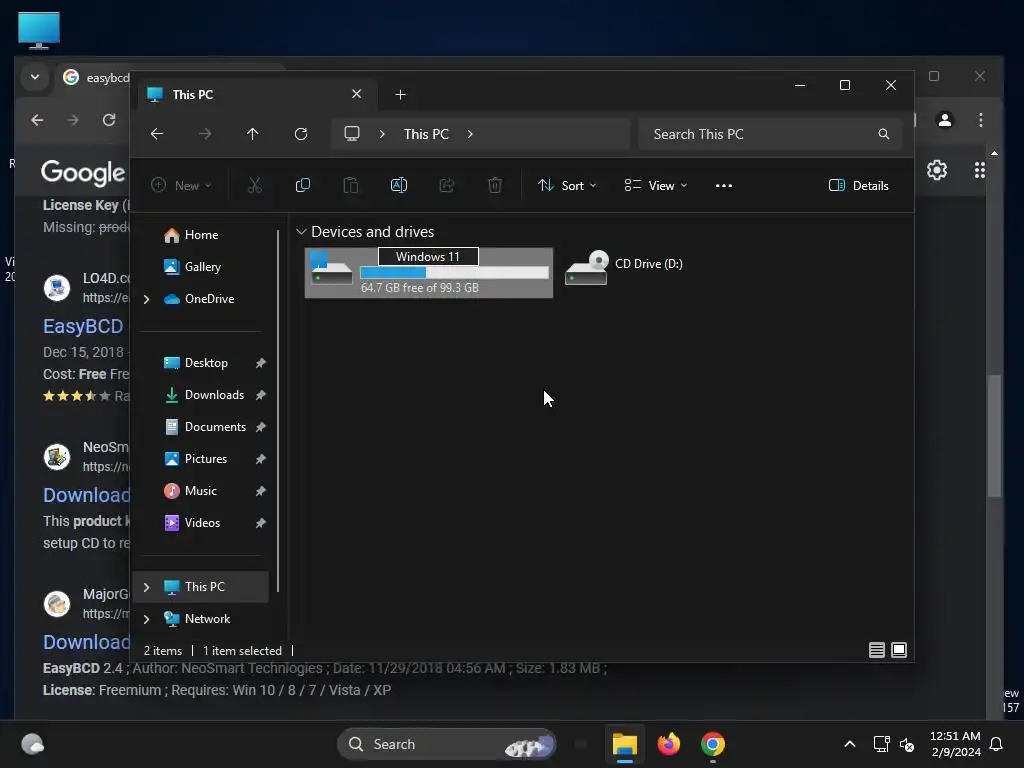The width and height of the screenshot is (1024, 768).
Task: Switch to details list view icon
Action: tap(876, 650)
